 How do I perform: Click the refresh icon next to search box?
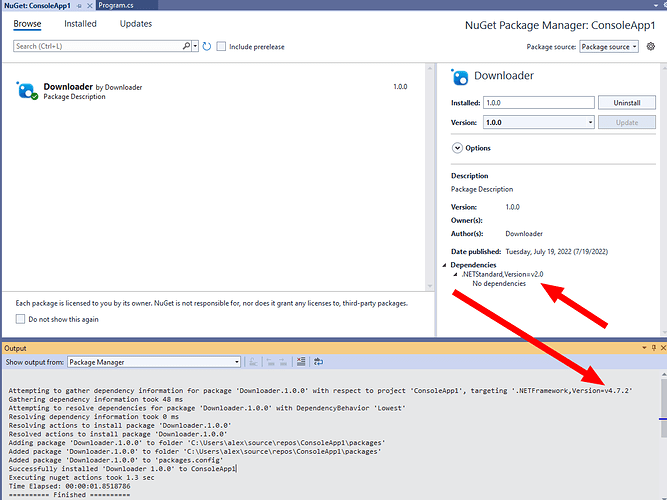coord(207,46)
